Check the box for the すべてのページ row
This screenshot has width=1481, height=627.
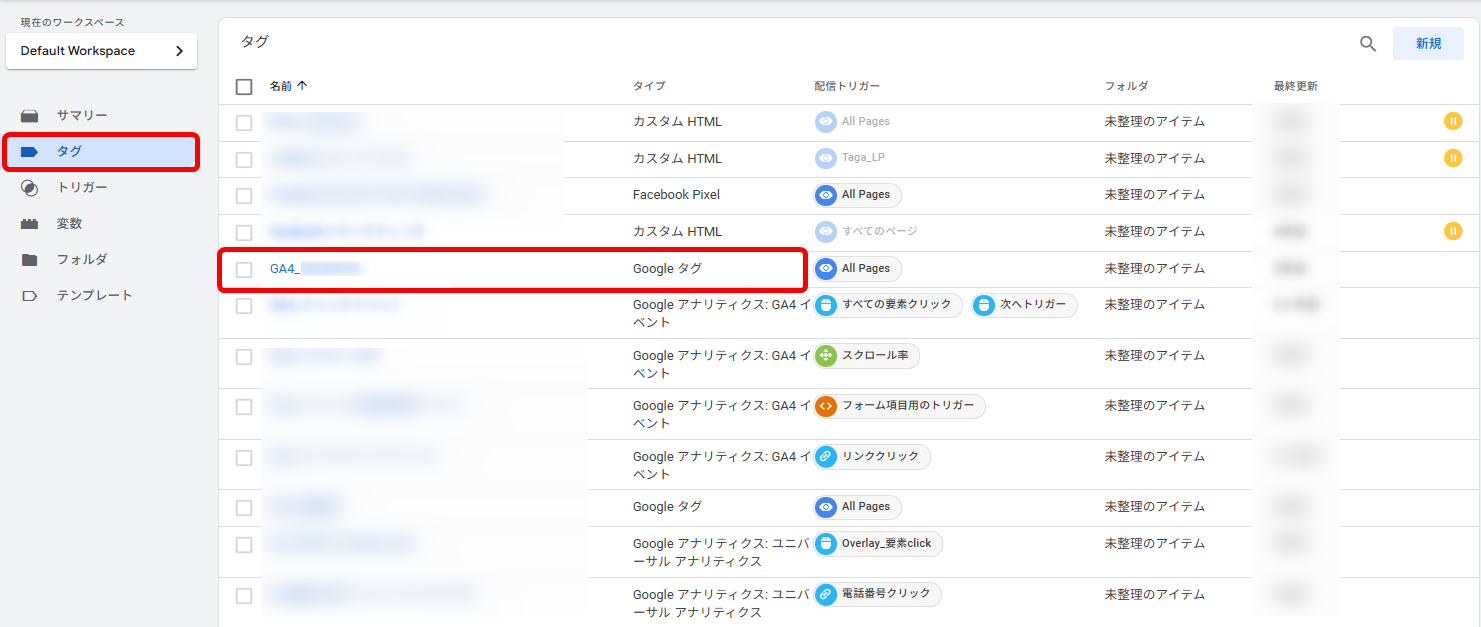[x=244, y=232]
